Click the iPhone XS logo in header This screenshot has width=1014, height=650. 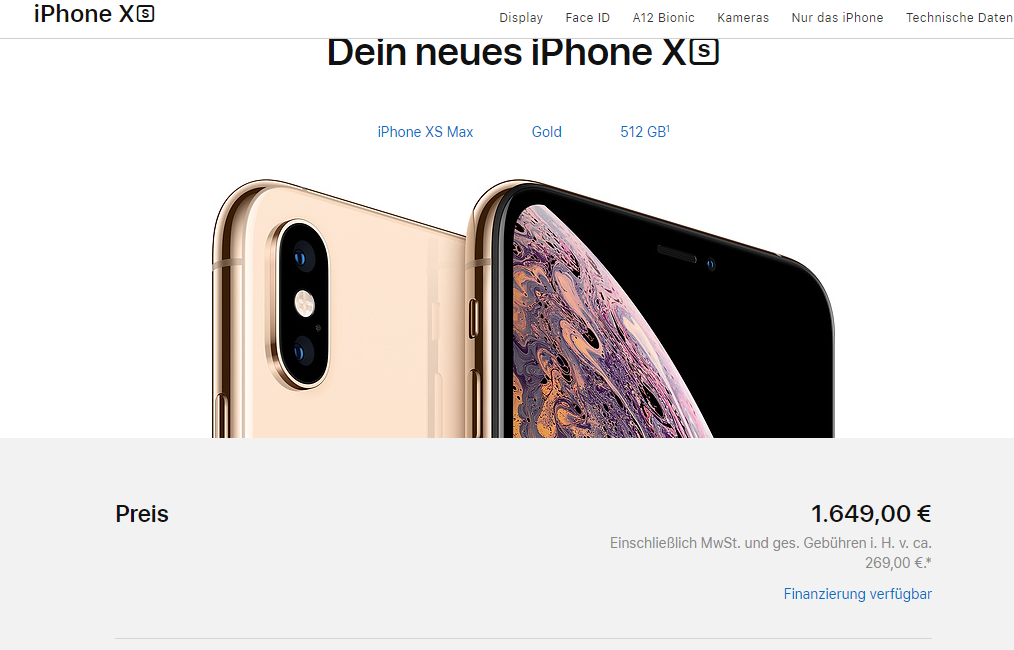[x=94, y=14]
